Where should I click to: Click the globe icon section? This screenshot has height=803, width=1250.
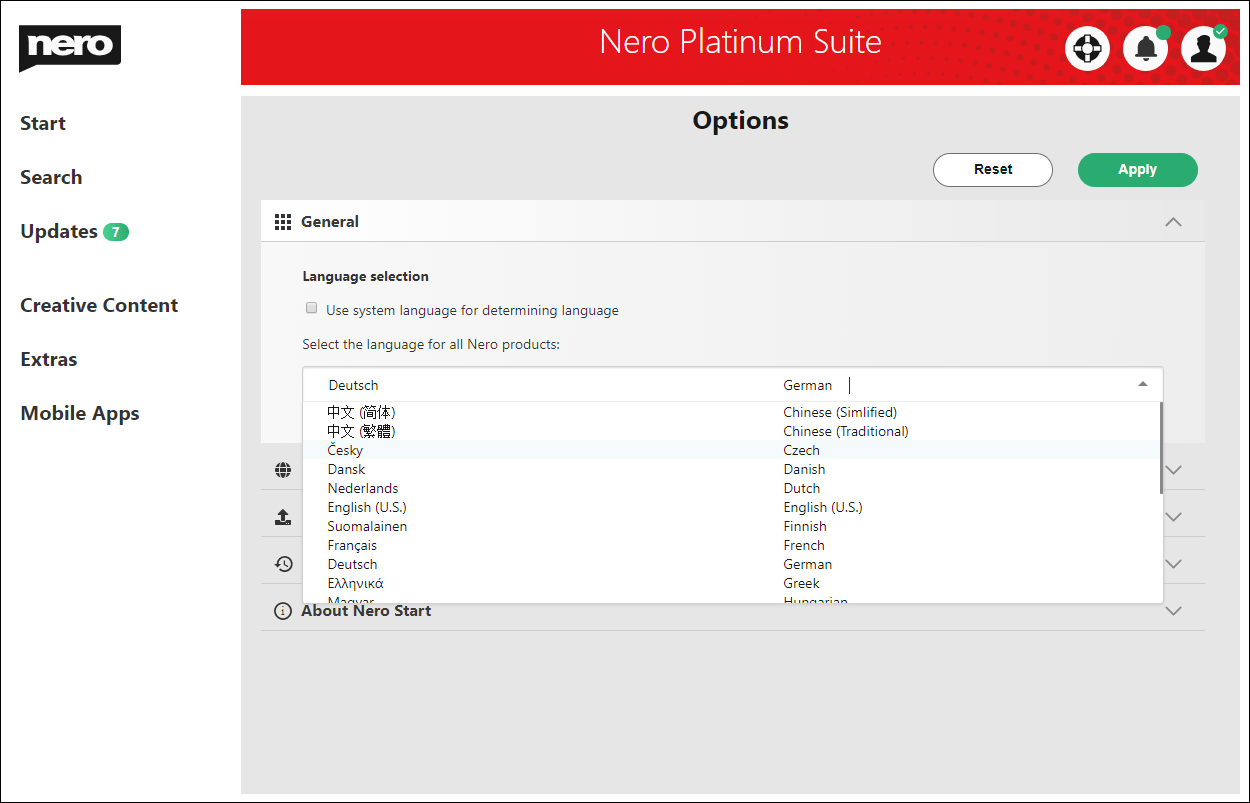[283, 470]
